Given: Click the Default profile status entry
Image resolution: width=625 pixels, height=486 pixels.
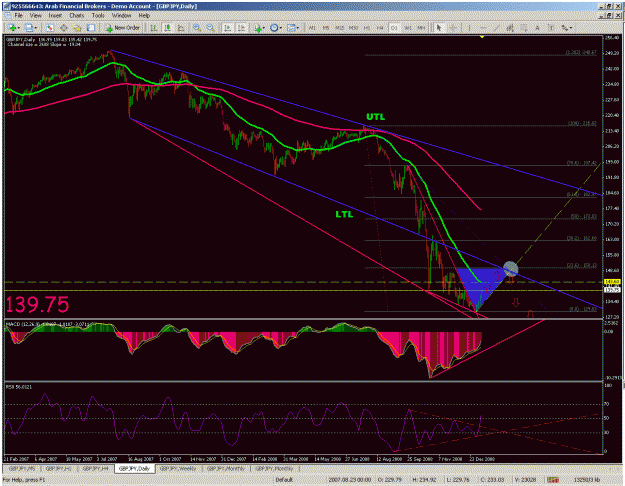Looking at the screenshot, I should 284,480.
